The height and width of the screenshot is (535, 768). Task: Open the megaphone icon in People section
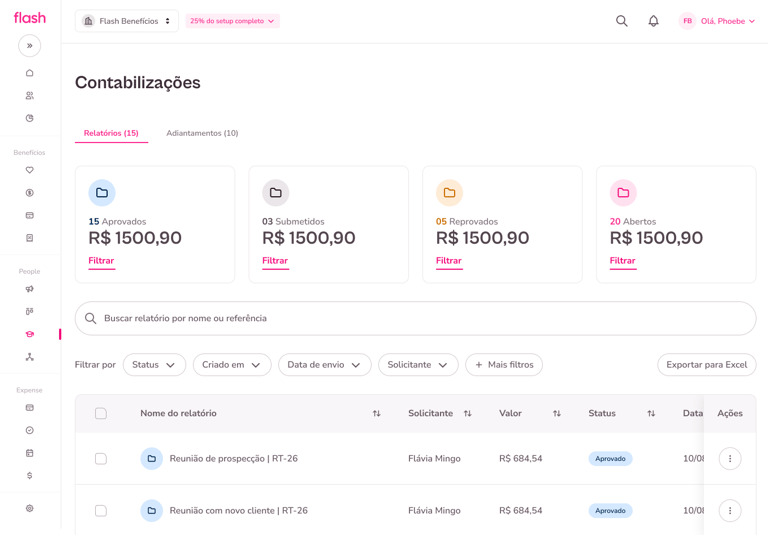(30, 289)
